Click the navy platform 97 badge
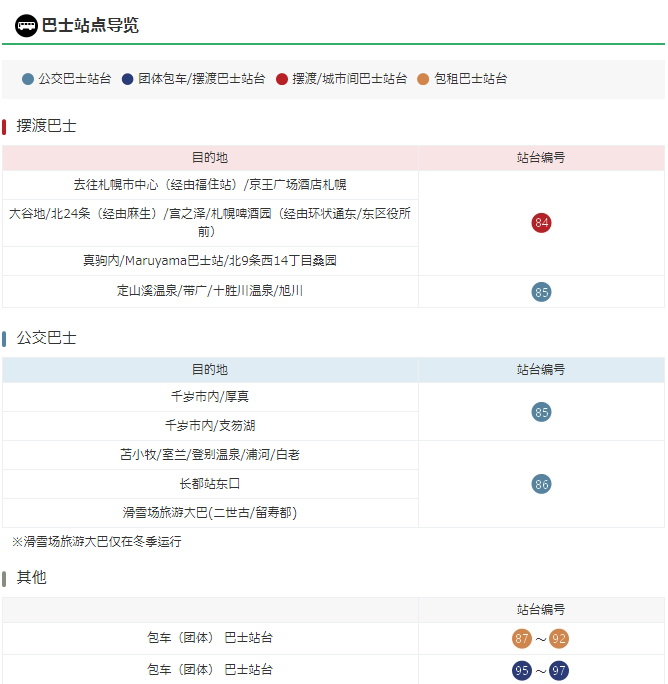668x684 pixels. [x=559, y=670]
